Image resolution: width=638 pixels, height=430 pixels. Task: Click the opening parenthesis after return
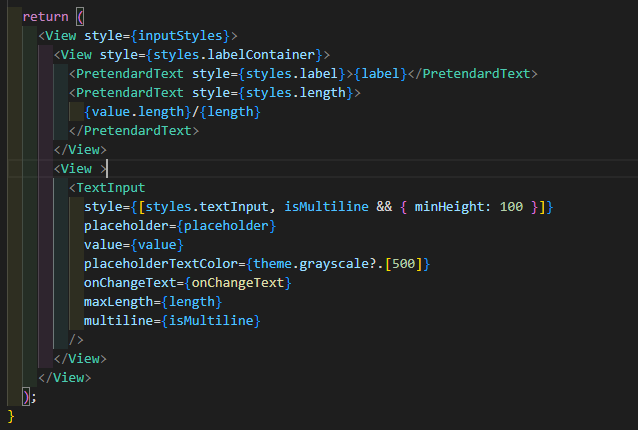[80, 17]
